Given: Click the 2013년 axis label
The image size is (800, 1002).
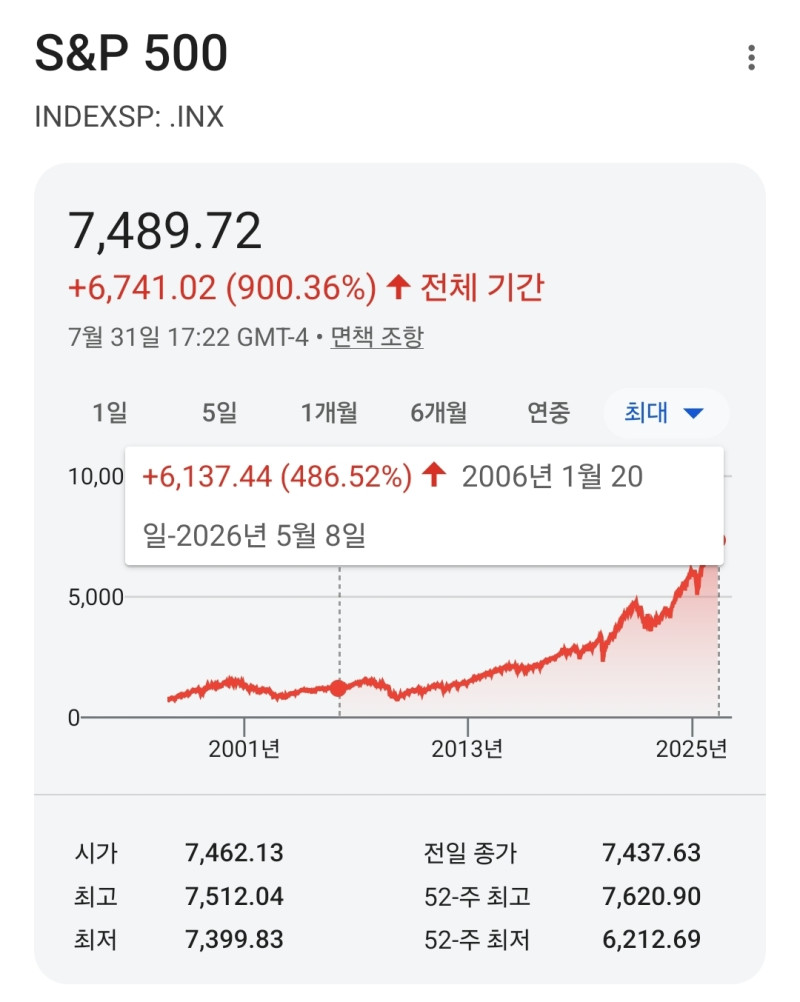Looking at the screenshot, I should pos(467,749).
